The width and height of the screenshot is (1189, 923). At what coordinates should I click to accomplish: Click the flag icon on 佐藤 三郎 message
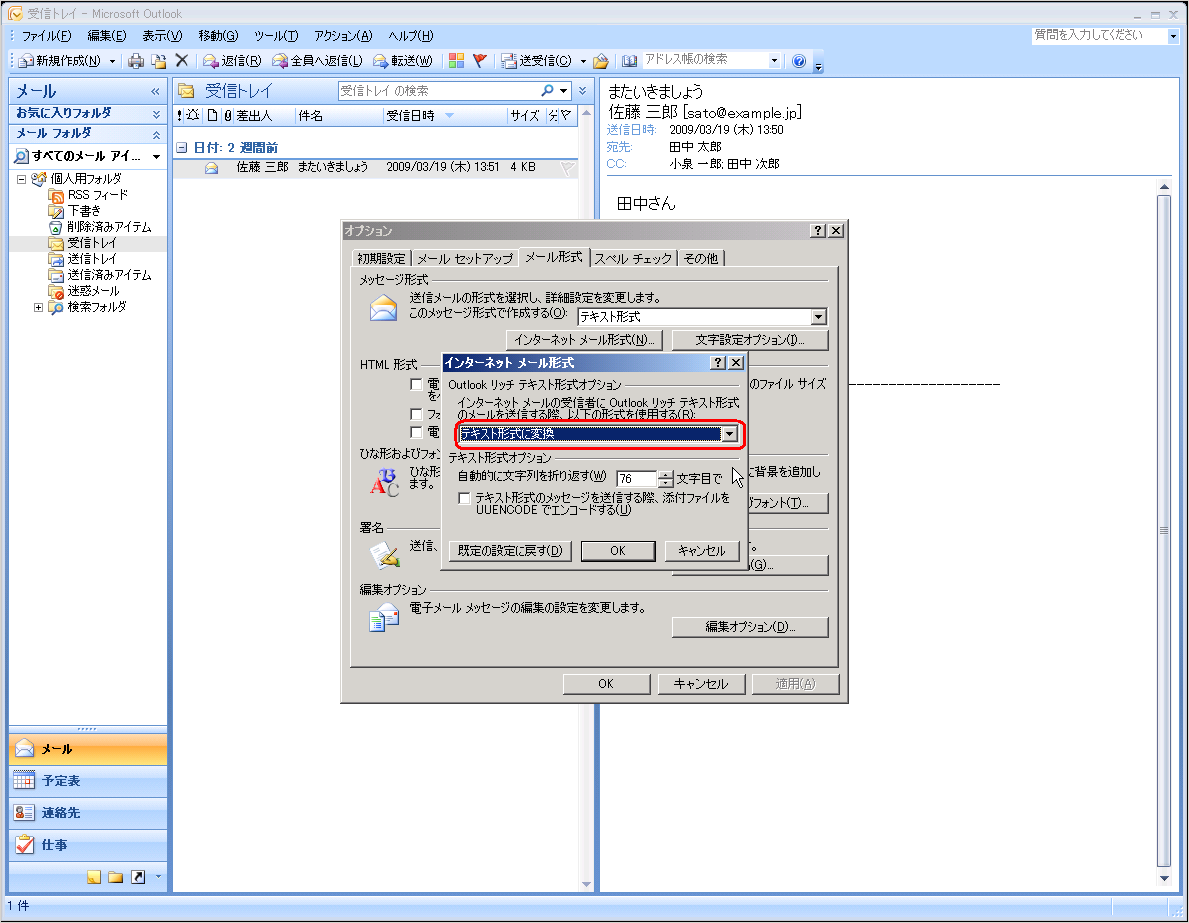tap(566, 168)
